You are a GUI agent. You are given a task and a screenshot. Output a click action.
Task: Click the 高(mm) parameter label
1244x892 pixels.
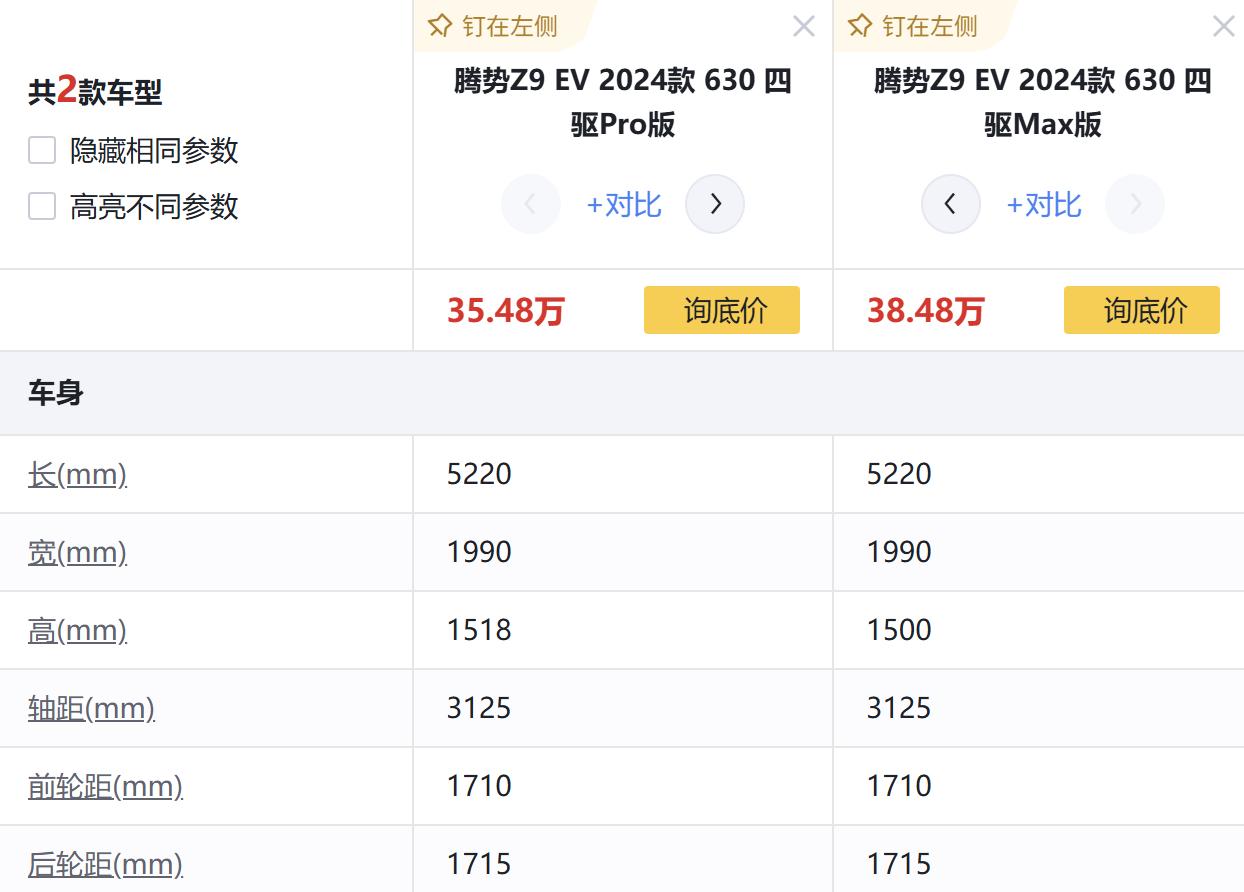(x=77, y=630)
